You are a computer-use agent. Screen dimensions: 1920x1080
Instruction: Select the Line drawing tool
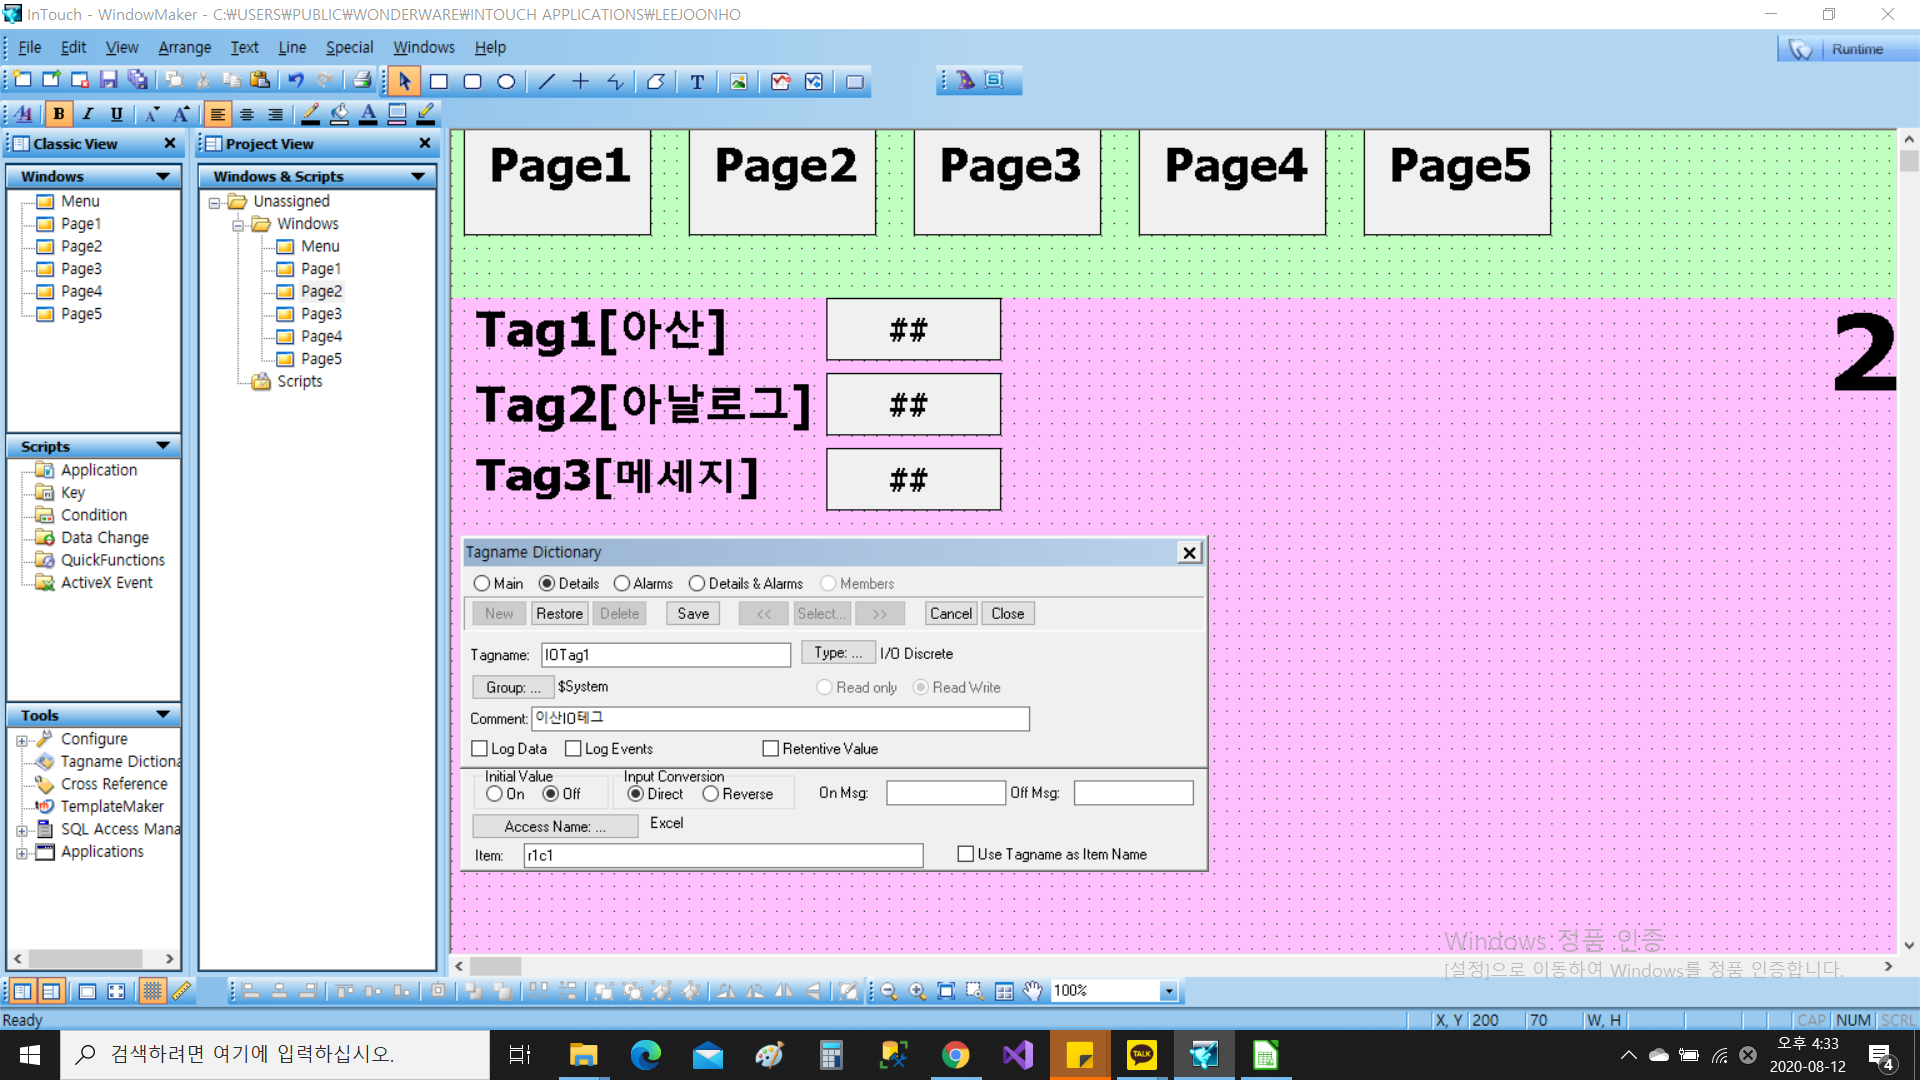[547, 82]
